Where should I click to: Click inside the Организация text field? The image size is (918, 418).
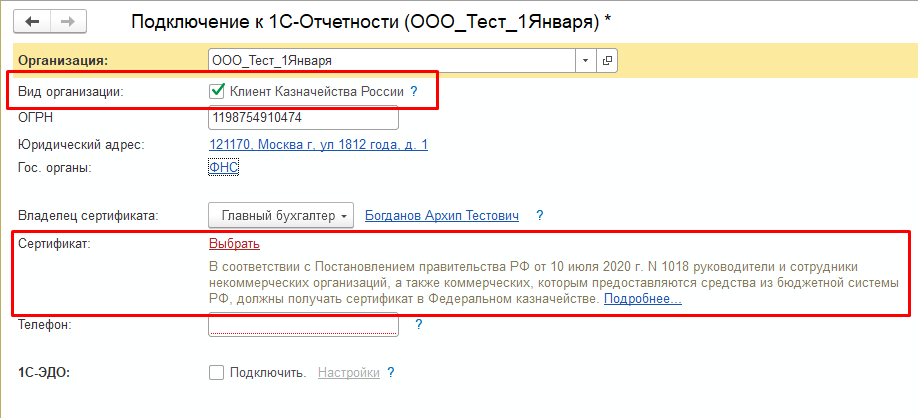pos(390,61)
